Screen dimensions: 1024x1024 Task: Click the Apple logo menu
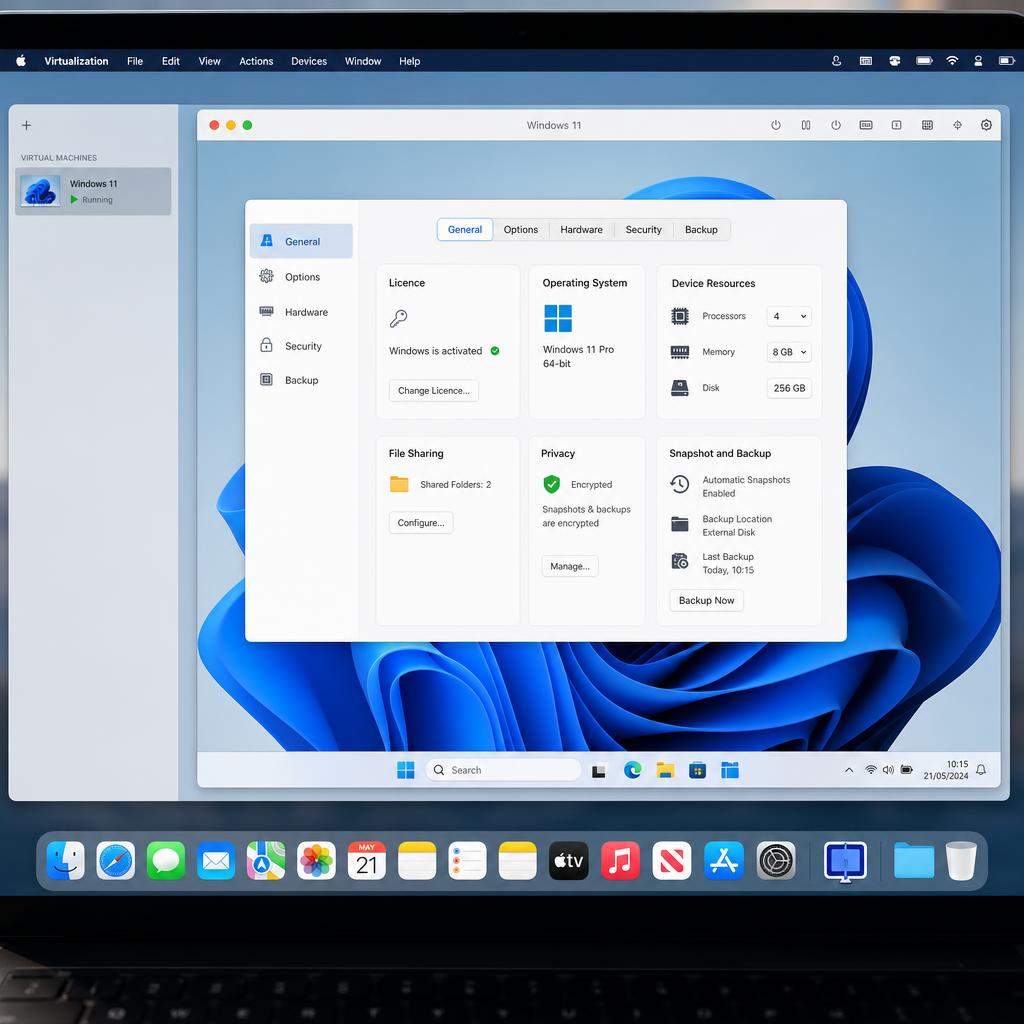21,61
